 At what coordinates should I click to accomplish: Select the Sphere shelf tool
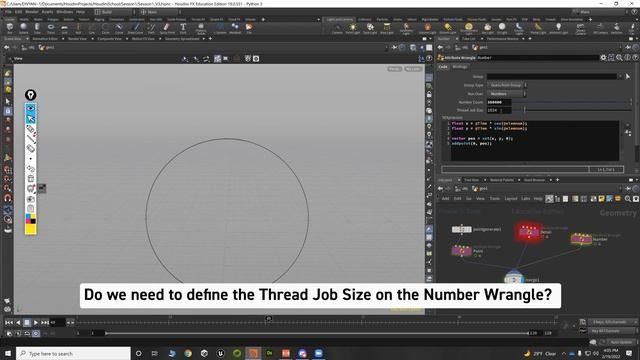[x=24, y=28]
